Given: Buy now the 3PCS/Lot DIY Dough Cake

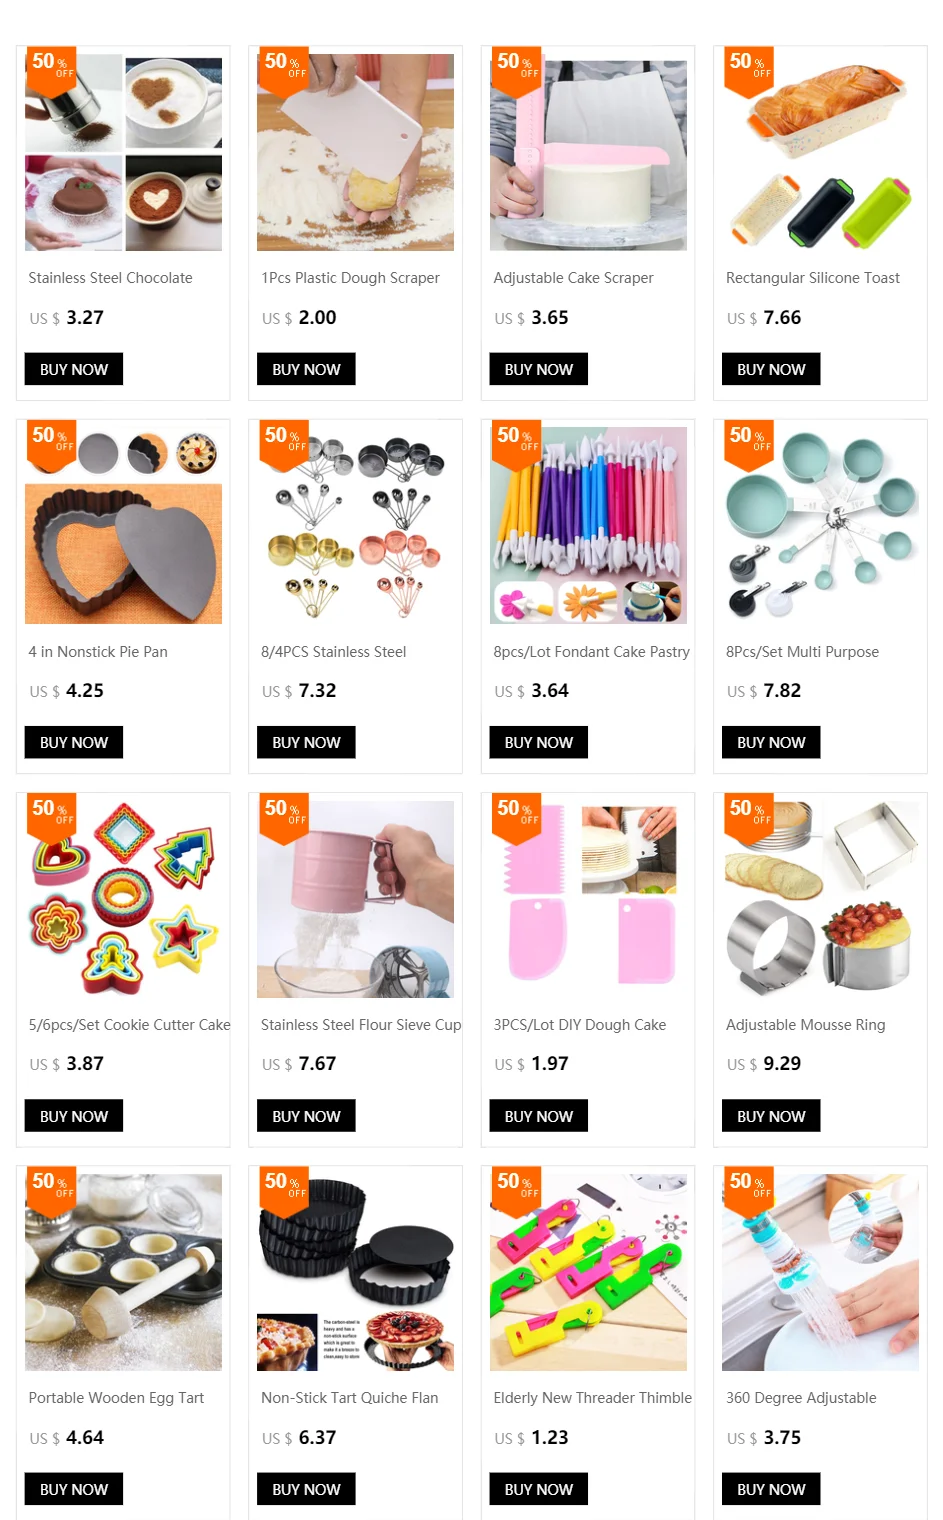Looking at the screenshot, I should (539, 1116).
